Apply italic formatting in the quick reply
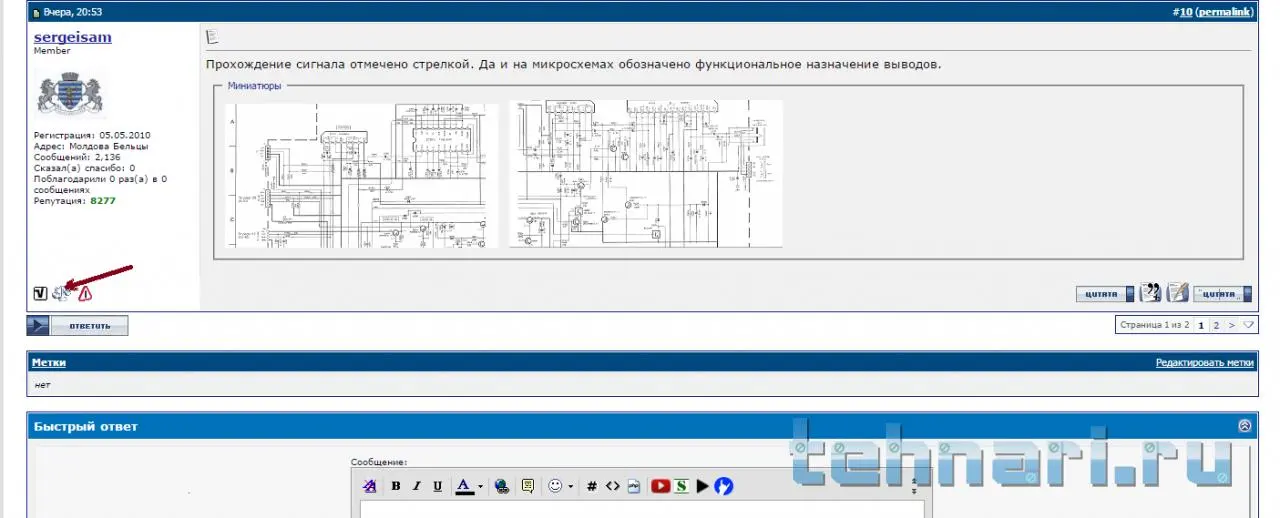The image size is (1280, 518). tap(417, 486)
